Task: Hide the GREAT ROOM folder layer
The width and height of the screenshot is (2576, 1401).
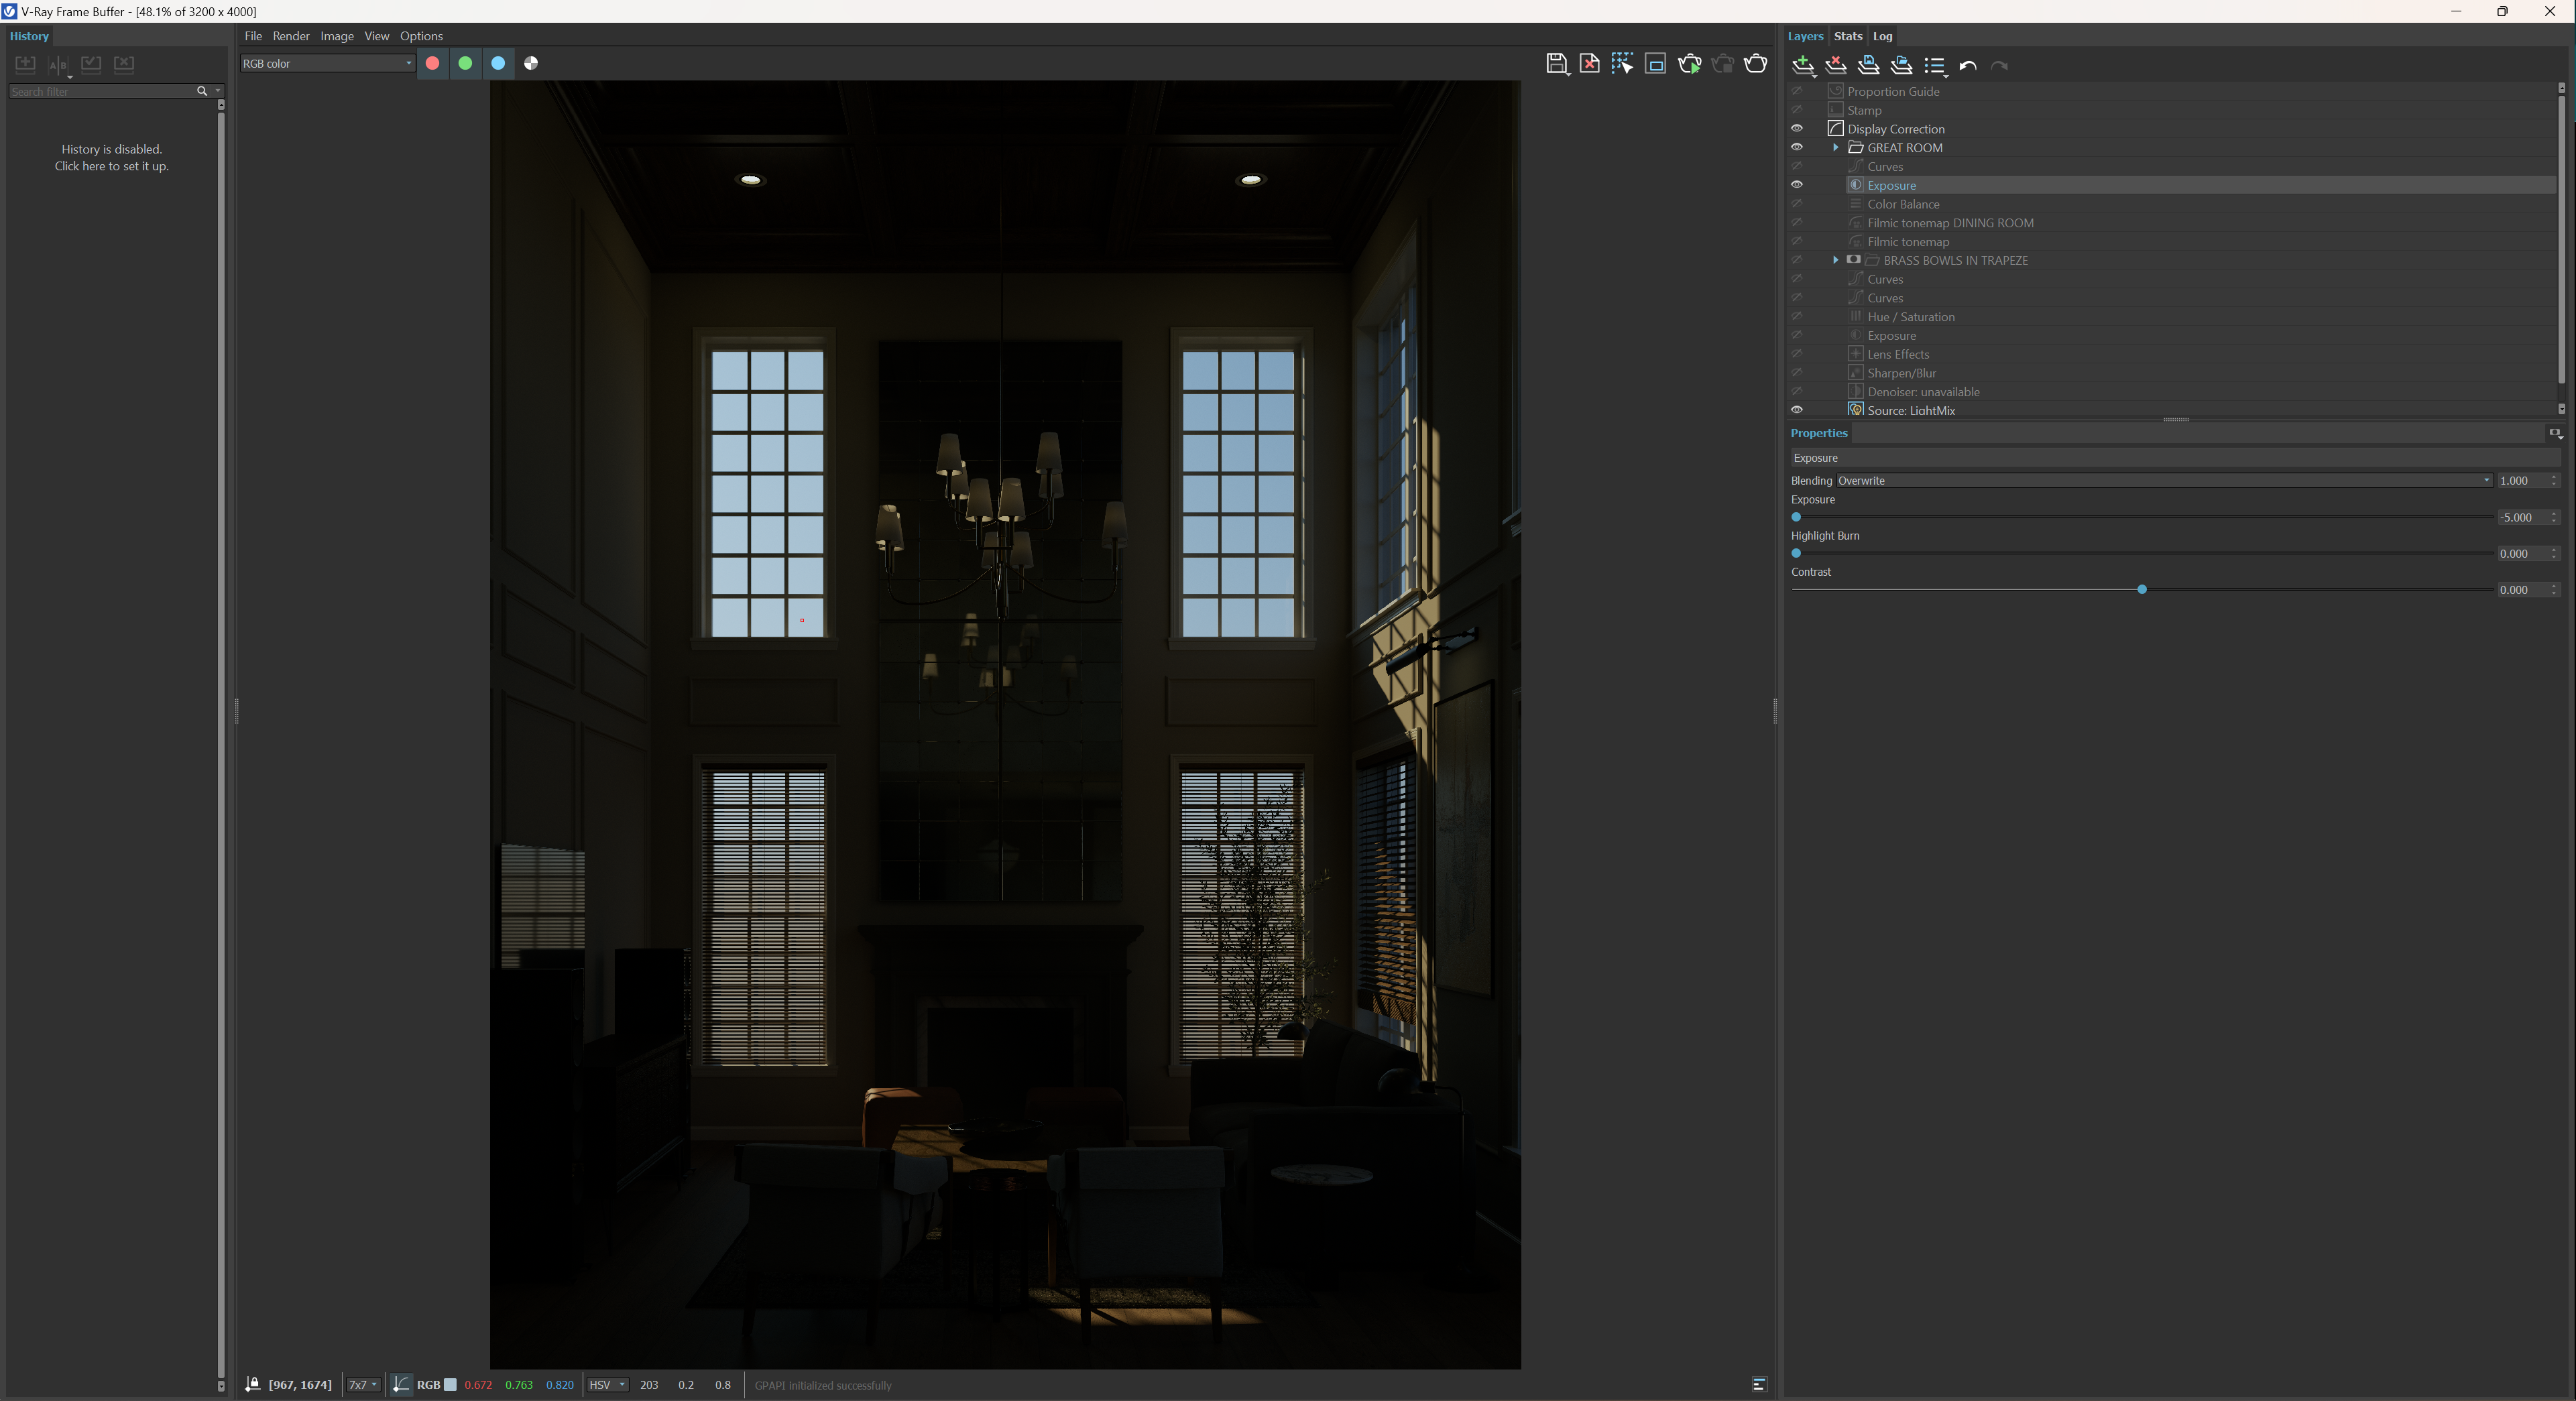Action: [1797, 148]
